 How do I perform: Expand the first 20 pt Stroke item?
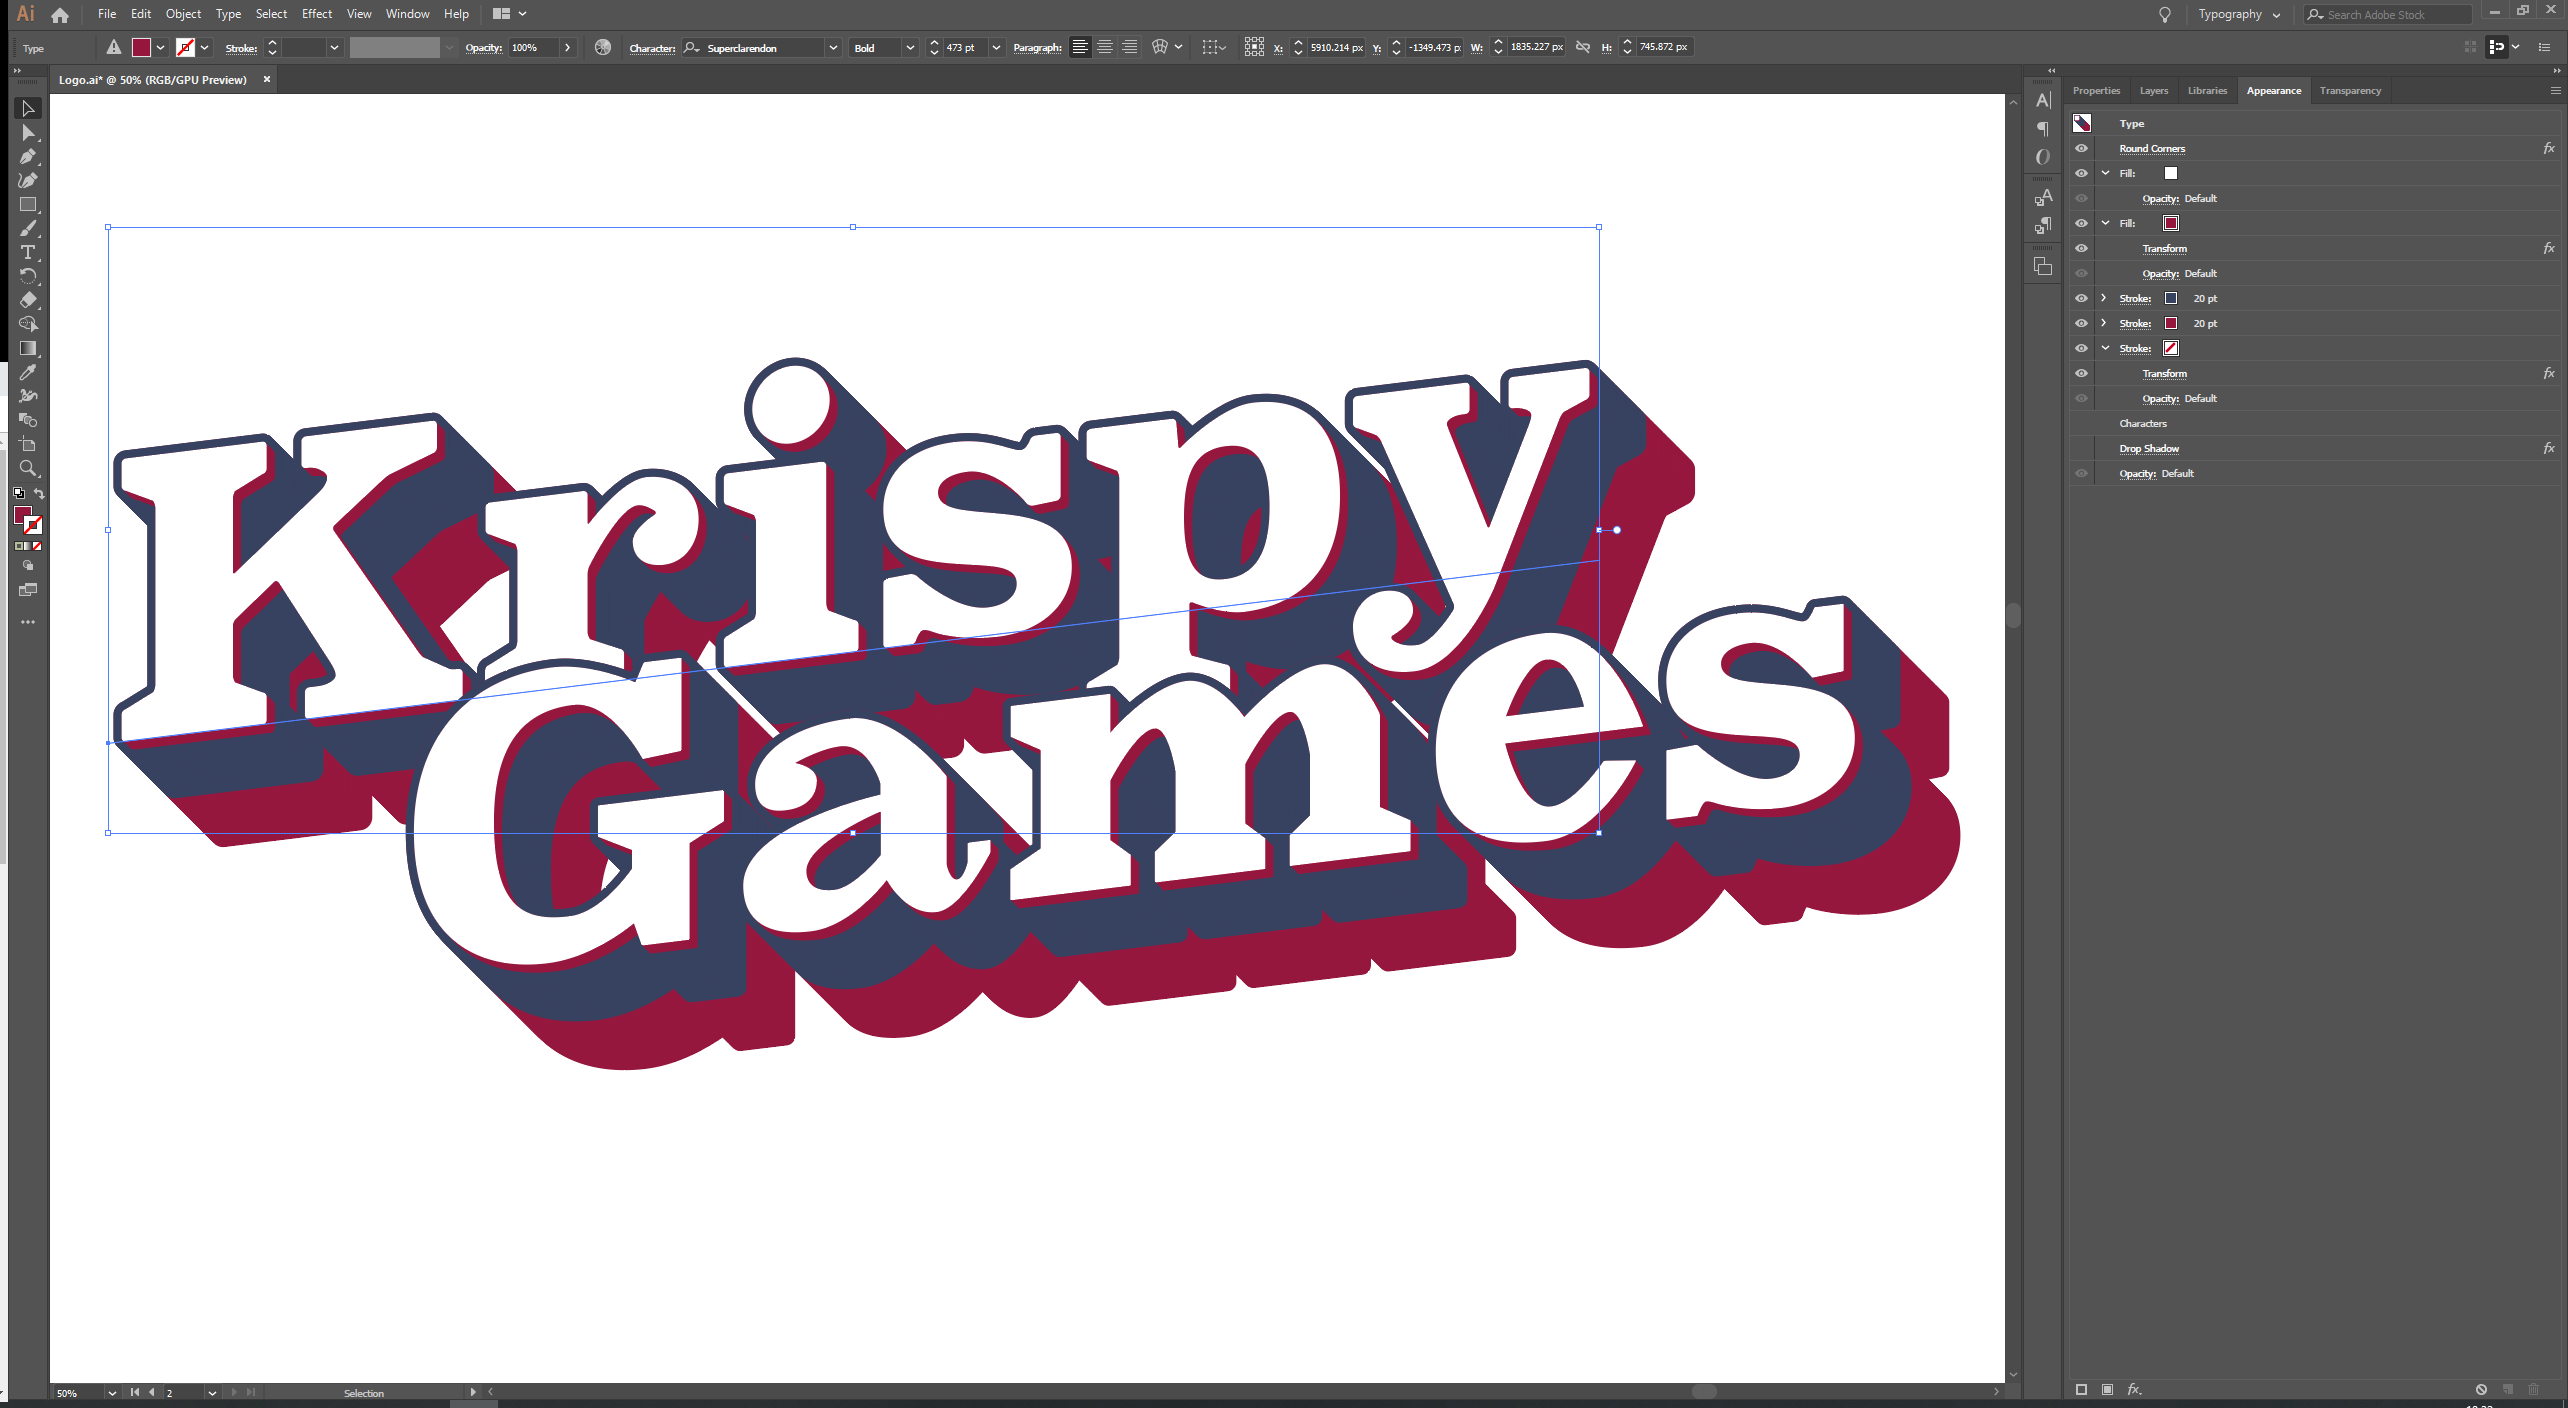pos(2104,298)
